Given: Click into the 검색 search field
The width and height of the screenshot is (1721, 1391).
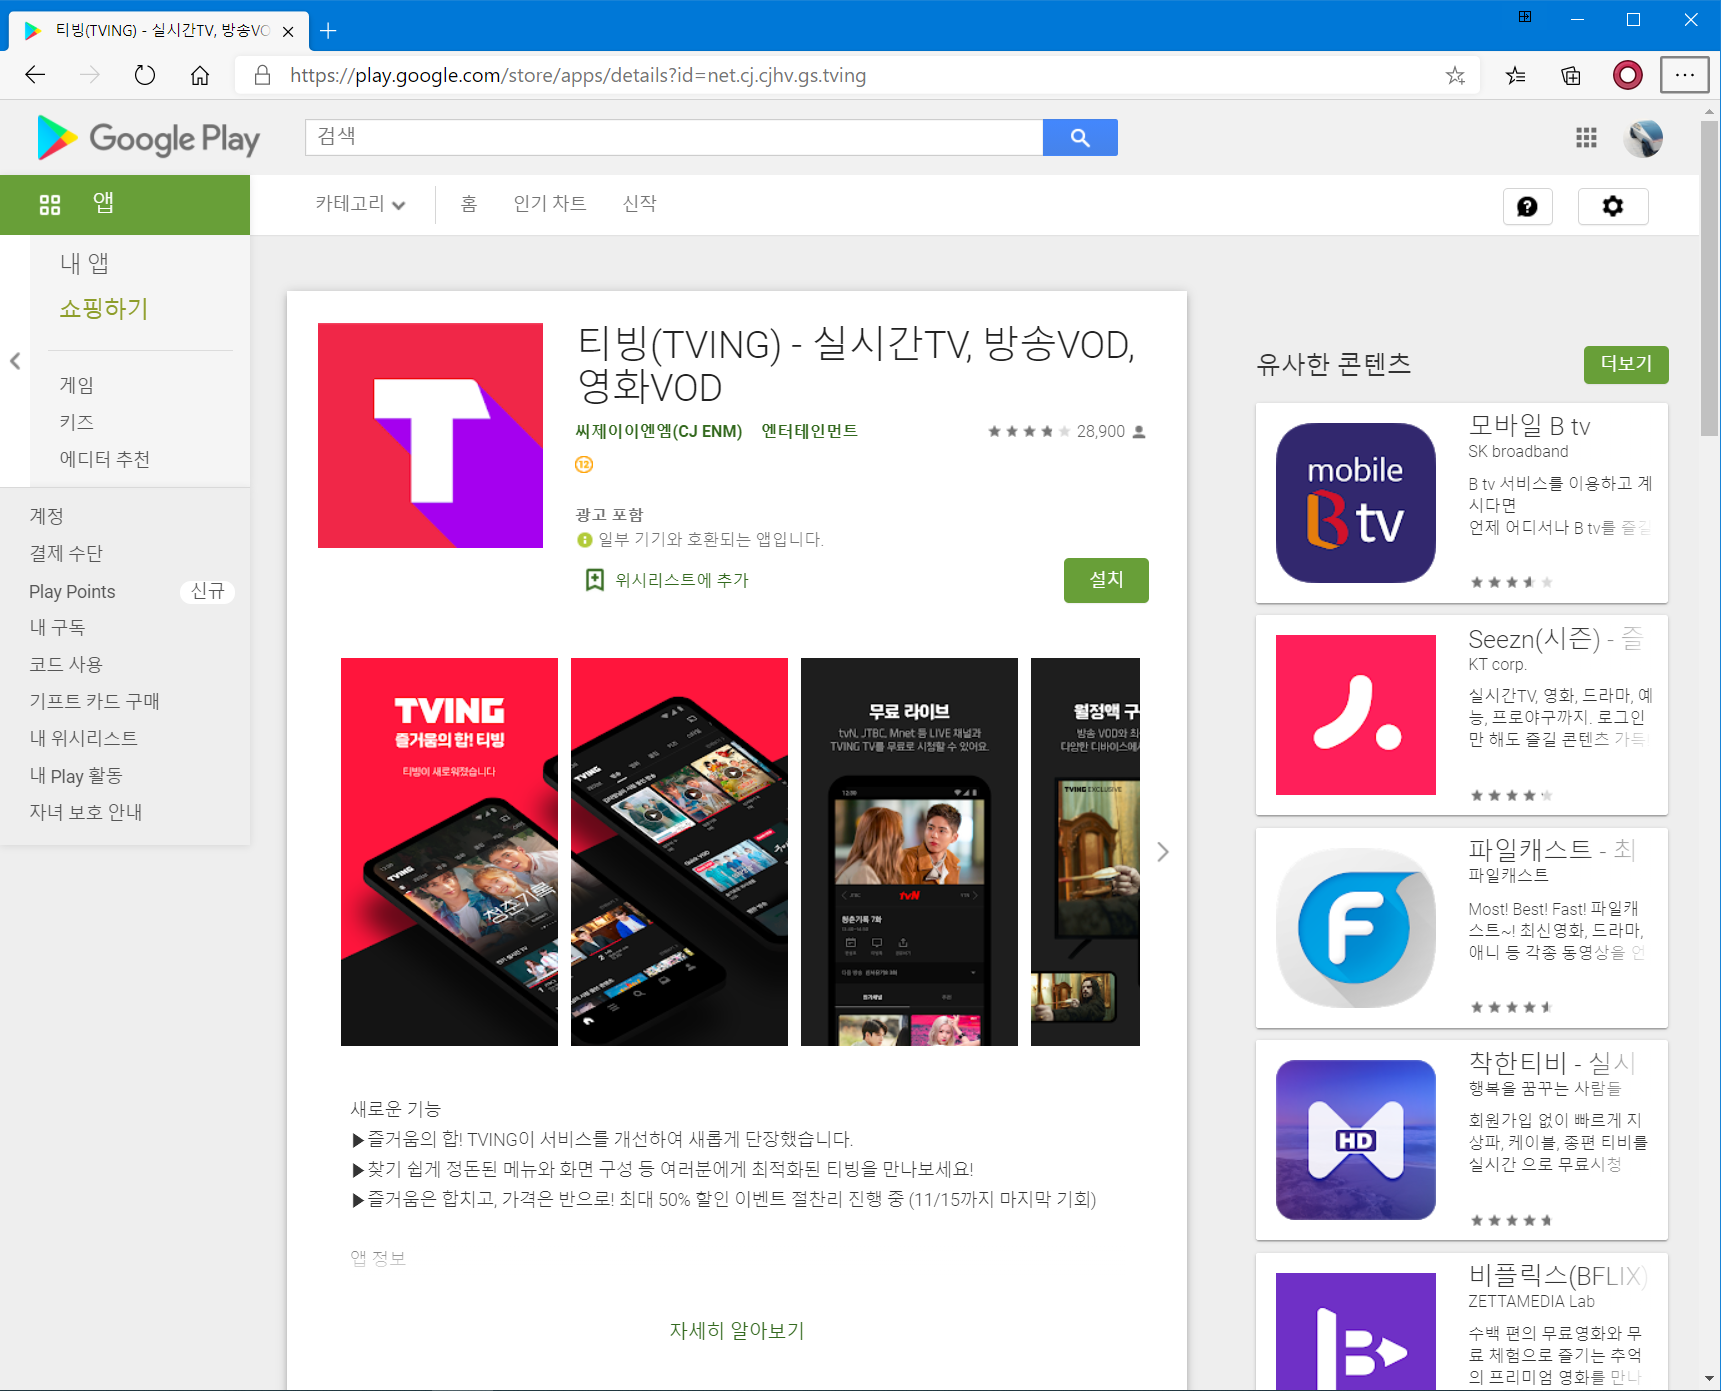Looking at the screenshot, I should pos(674,138).
